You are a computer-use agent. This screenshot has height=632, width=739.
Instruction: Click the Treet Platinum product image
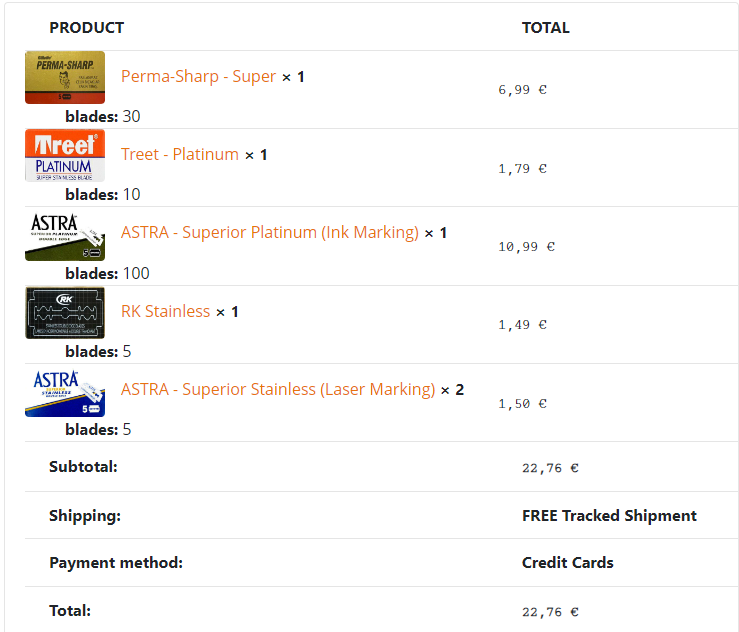(x=65, y=155)
